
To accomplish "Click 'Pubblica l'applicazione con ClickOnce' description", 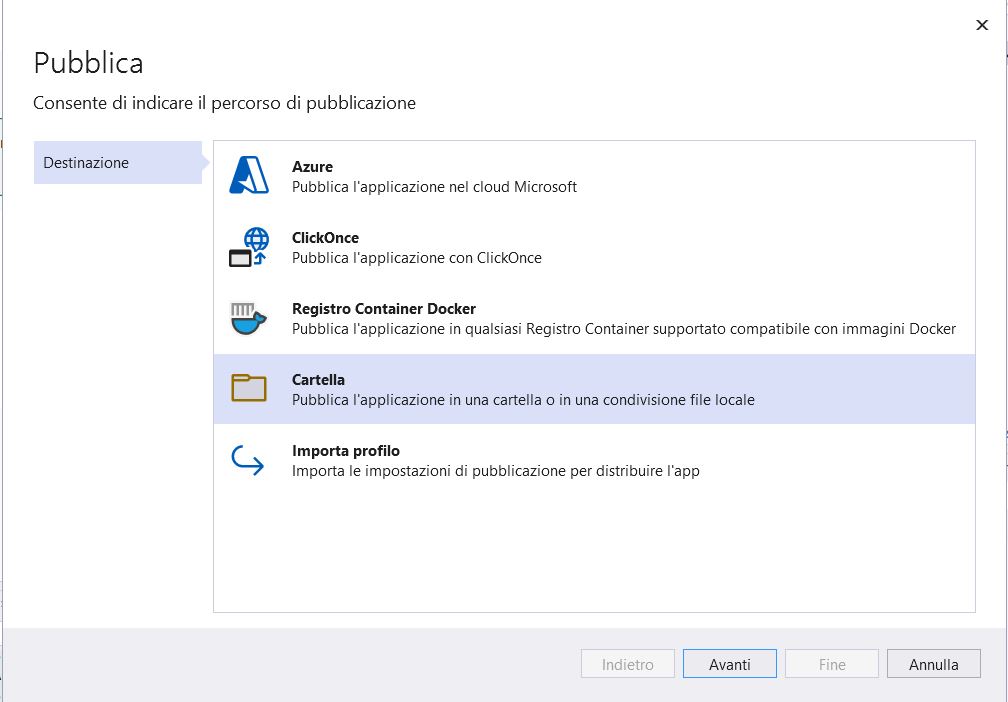I will coord(417,258).
